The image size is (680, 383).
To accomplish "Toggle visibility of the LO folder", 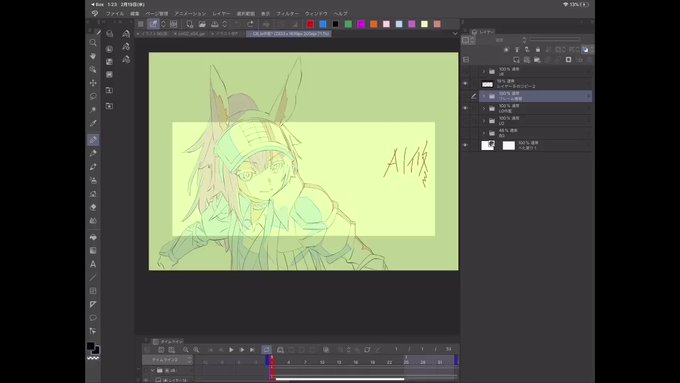I will point(465,121).
